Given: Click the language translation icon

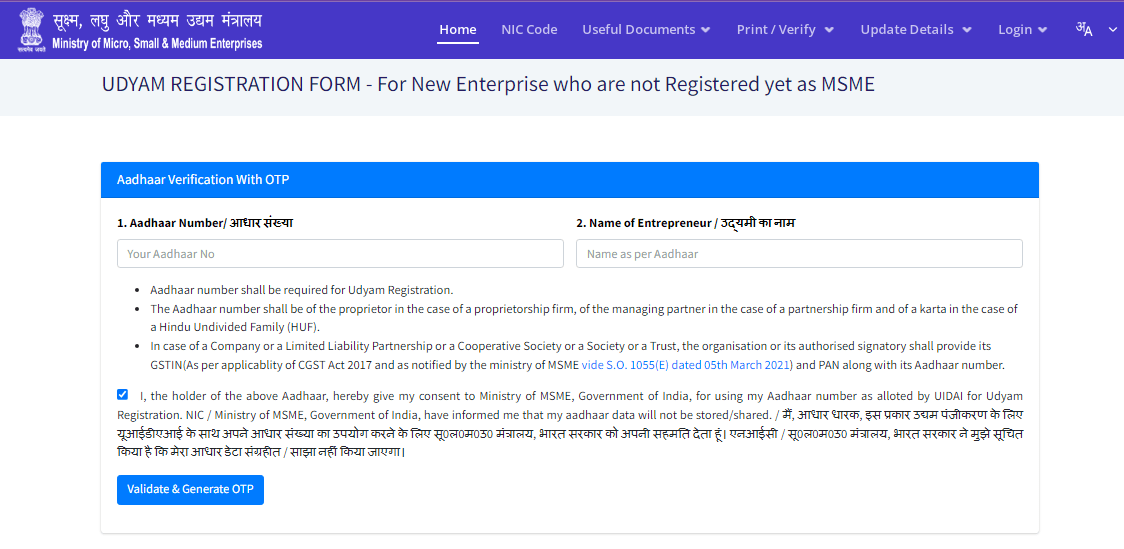Looking at the screenshot, I should click(1084, 29).
